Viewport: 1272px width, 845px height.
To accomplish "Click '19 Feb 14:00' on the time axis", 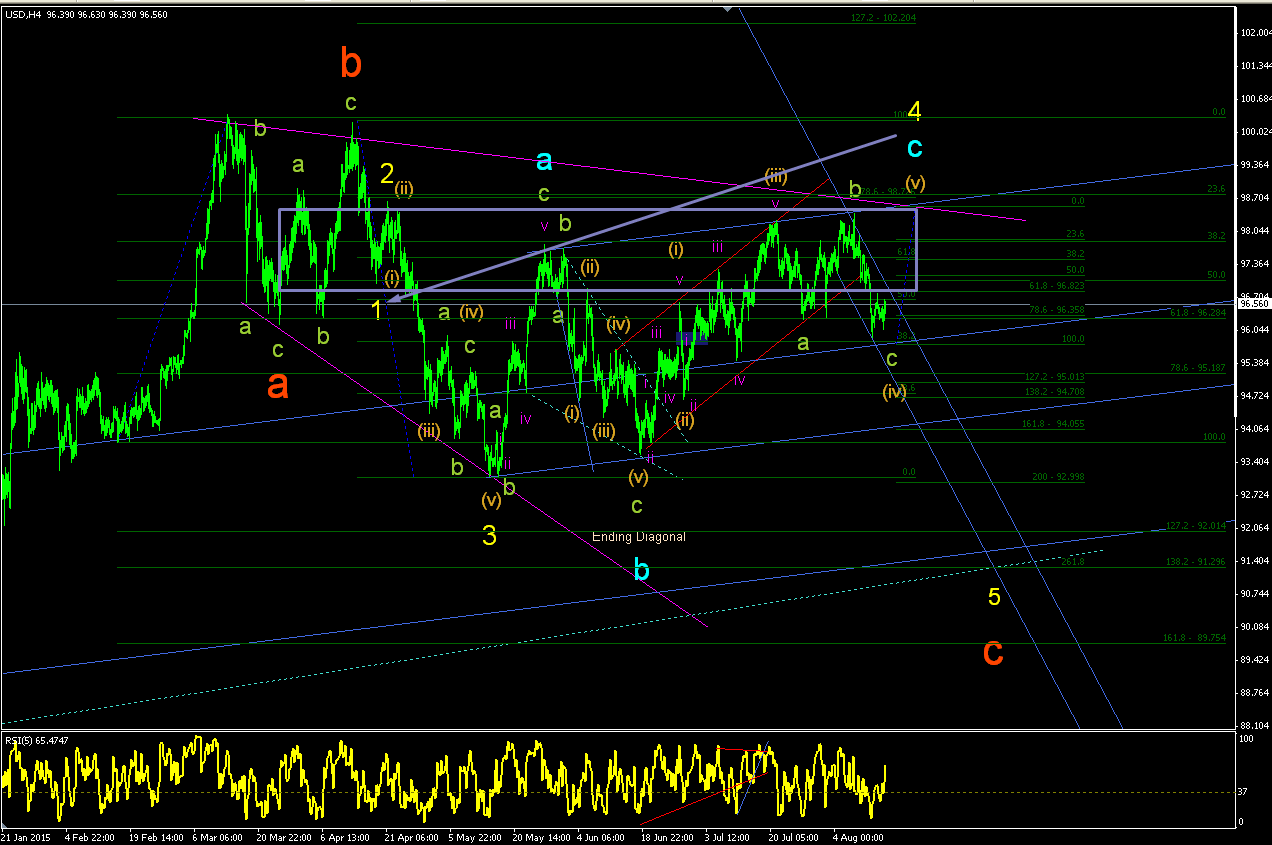I will coord(154,836).
